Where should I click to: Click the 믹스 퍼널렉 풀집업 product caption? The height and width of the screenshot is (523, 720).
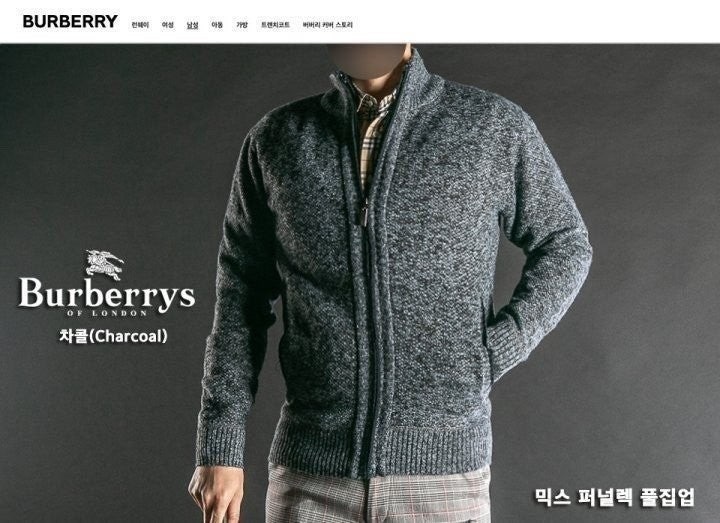coord(614,497)
